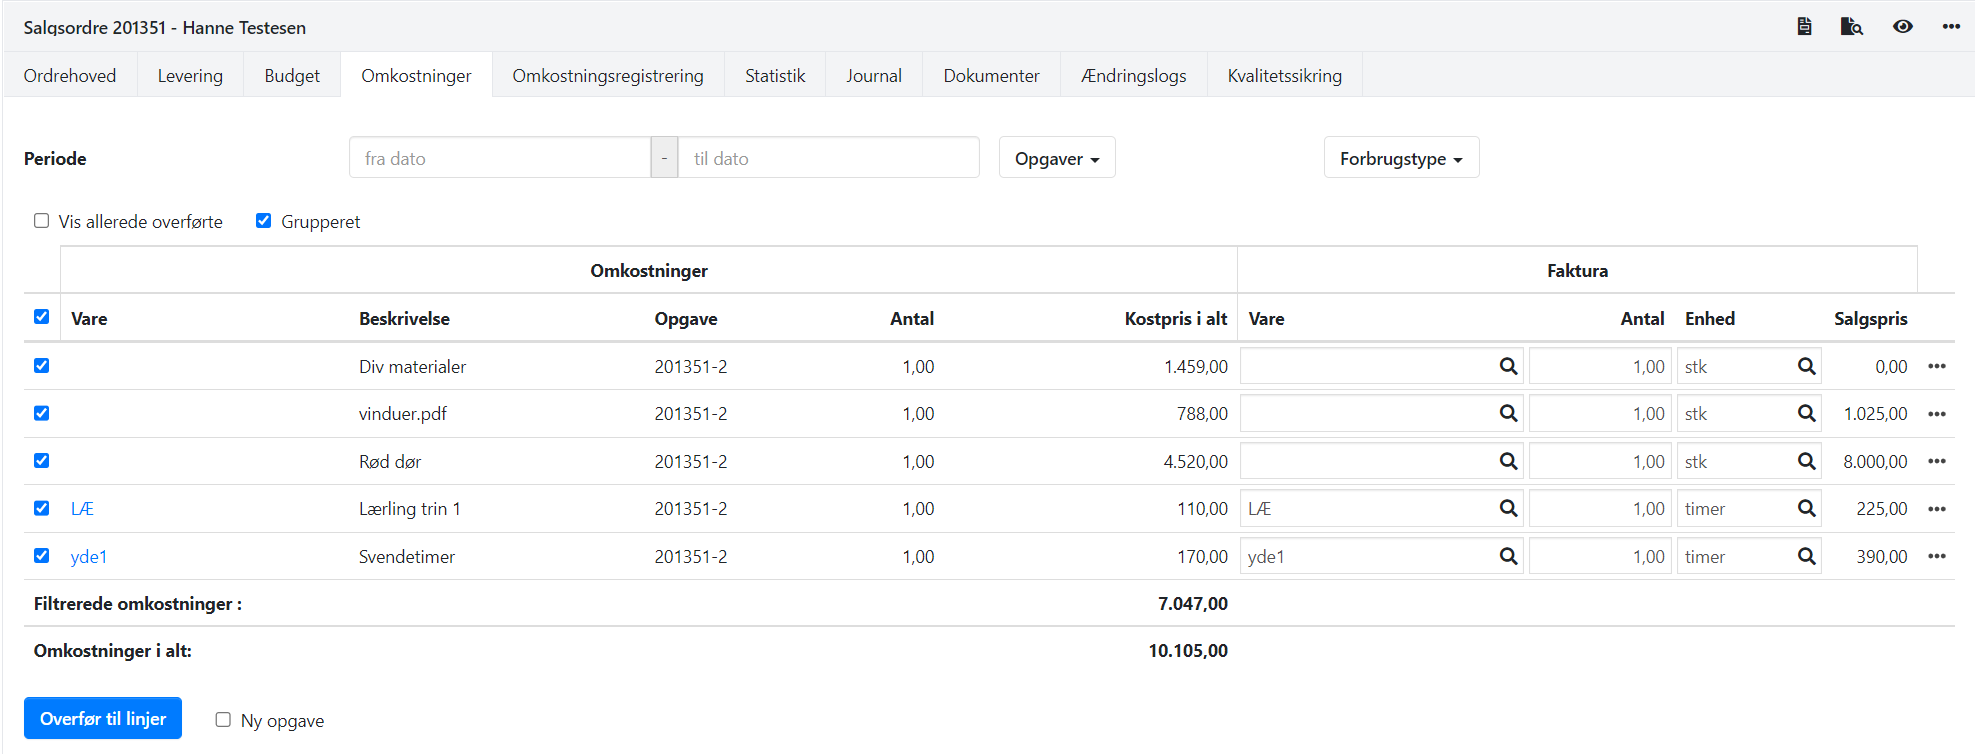Image resolution: width=1975 pixels, height=754 pixels.
Task: Open the Forbrugstype dropdown
Action: 1400,159
